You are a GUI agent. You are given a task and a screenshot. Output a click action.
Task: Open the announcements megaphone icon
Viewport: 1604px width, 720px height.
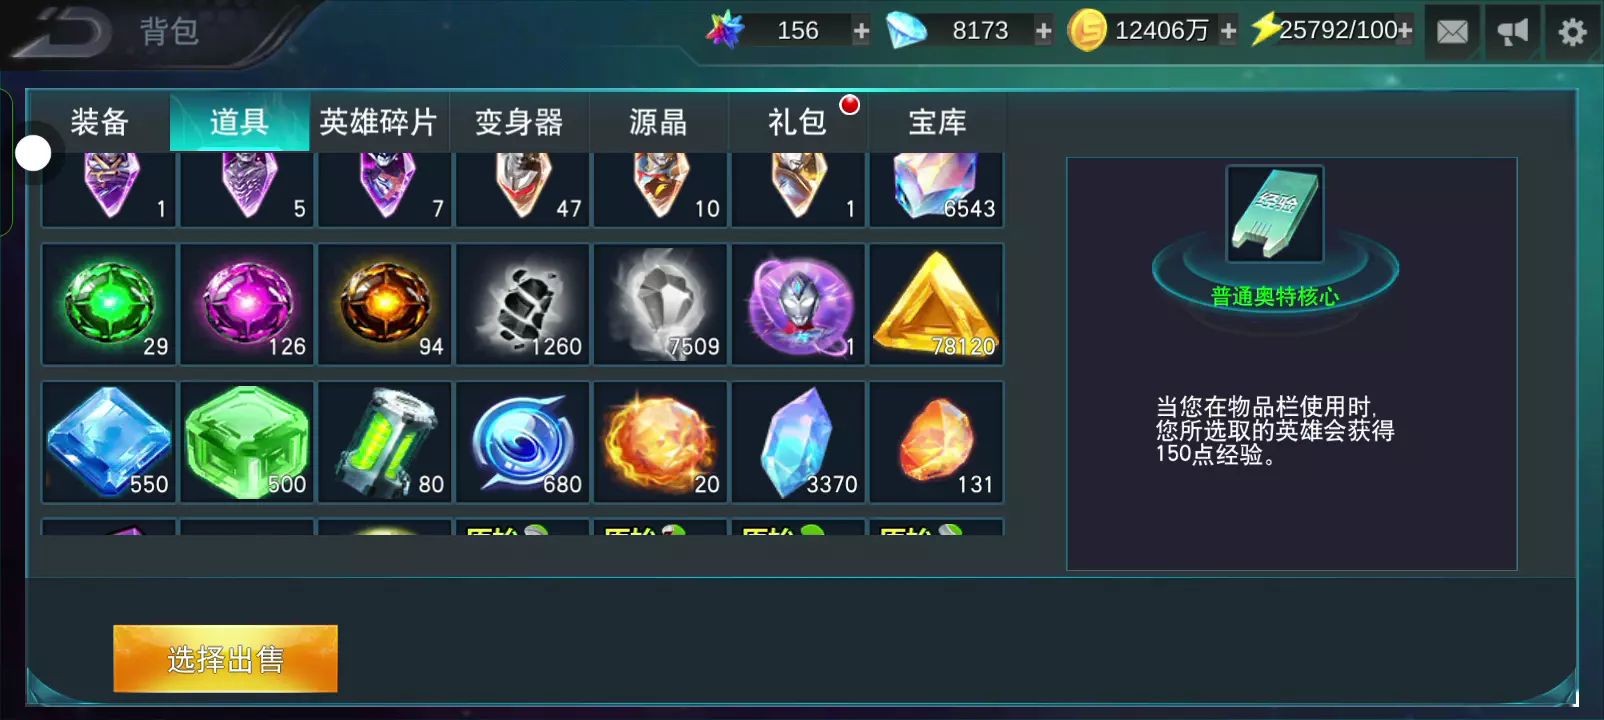coord(1512,32)
